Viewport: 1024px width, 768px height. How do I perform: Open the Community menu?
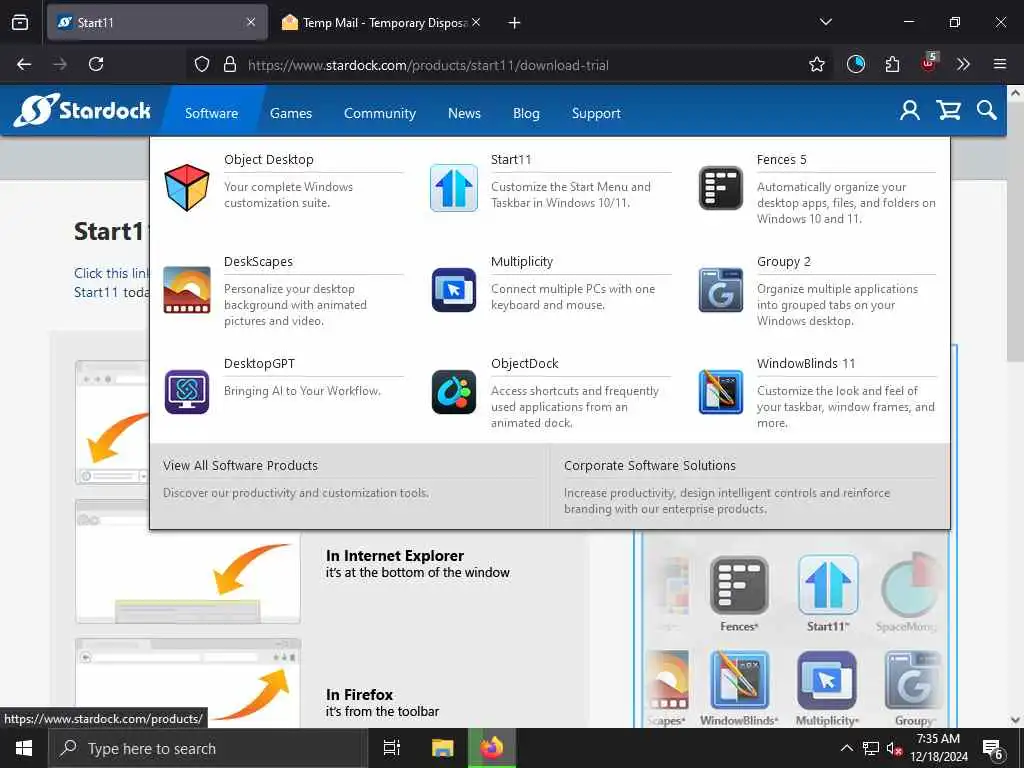coord(379,113)
